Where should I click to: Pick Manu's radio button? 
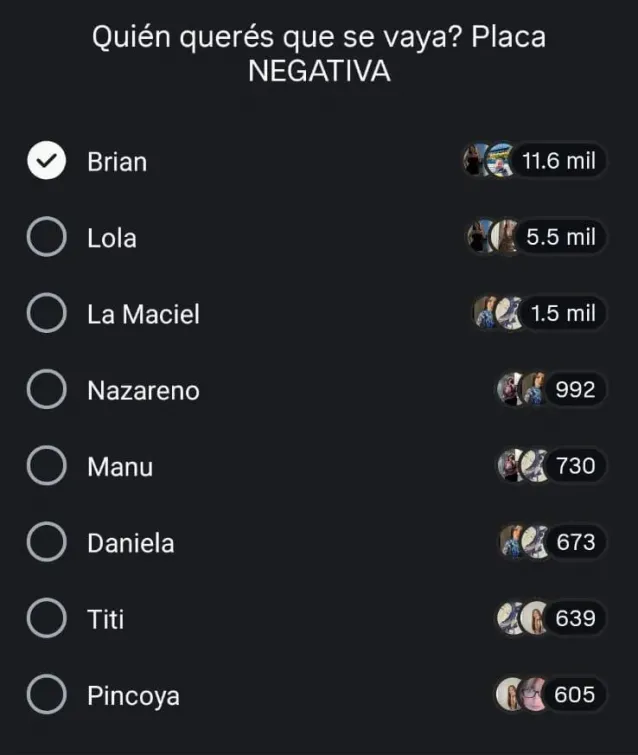click(x=46, y=466)
